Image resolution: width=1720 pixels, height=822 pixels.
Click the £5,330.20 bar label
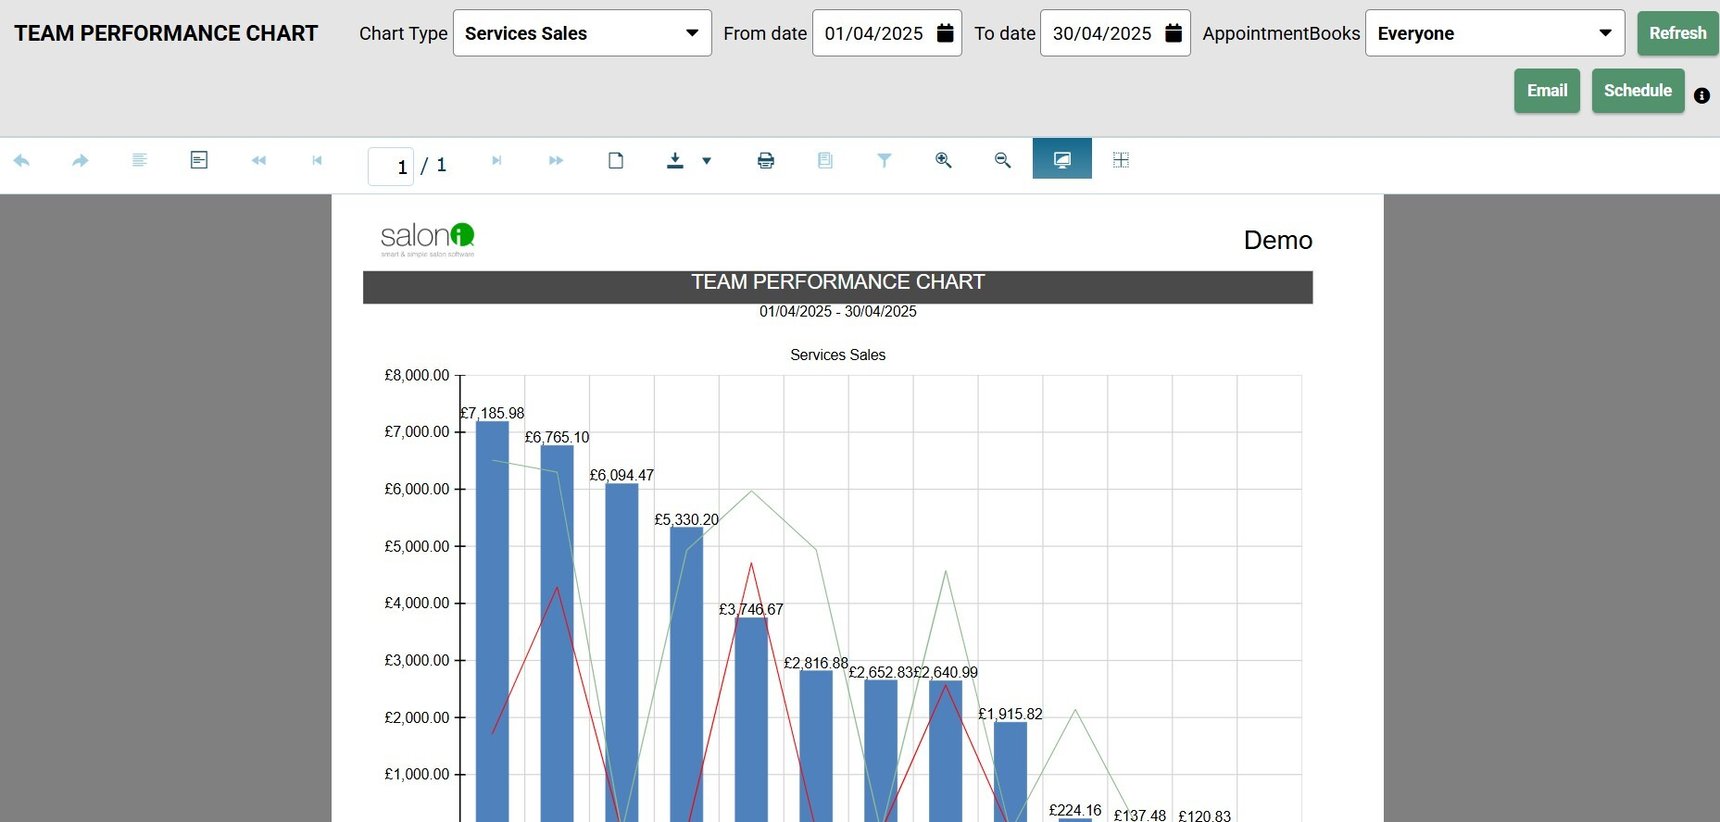(686, 519)
